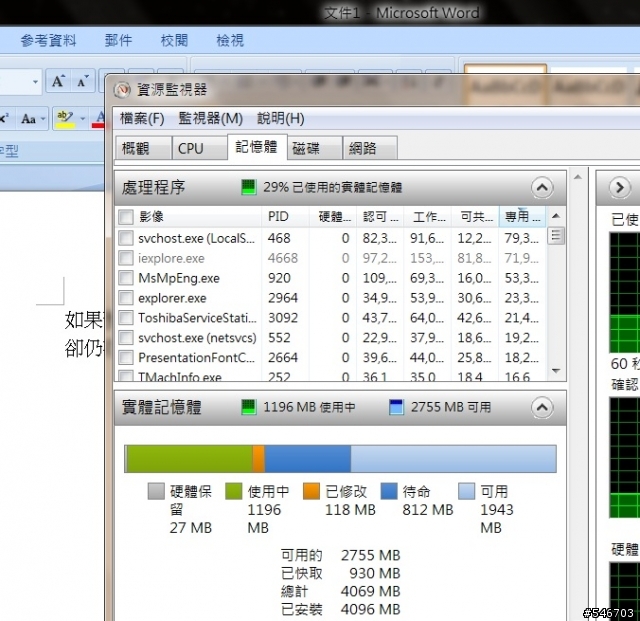
Task: Click process list scrollbar down arrow
Action: click(x=556, y=371)
